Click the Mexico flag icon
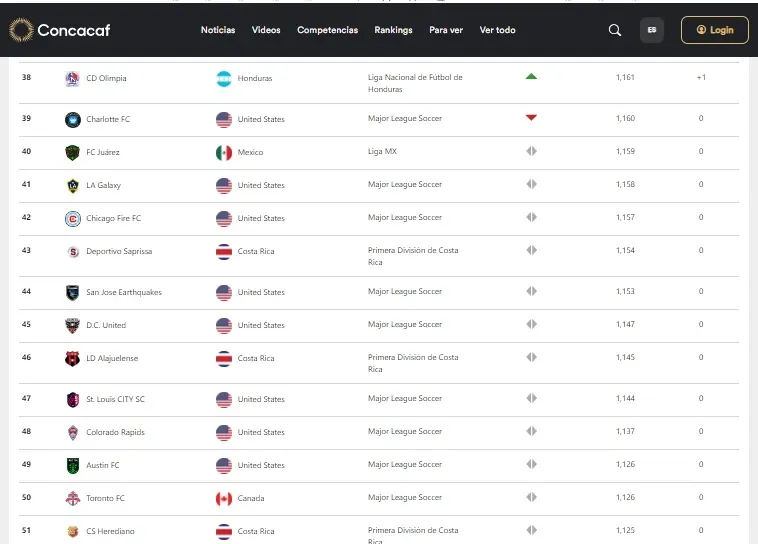Image resolution: width=758 pixels, height=544 pixels. (224, 152)
